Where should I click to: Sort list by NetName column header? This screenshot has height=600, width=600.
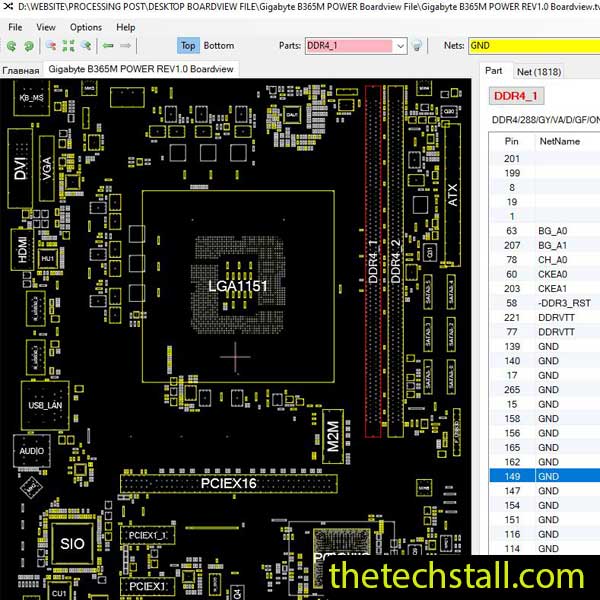click(x=559, y=142)
